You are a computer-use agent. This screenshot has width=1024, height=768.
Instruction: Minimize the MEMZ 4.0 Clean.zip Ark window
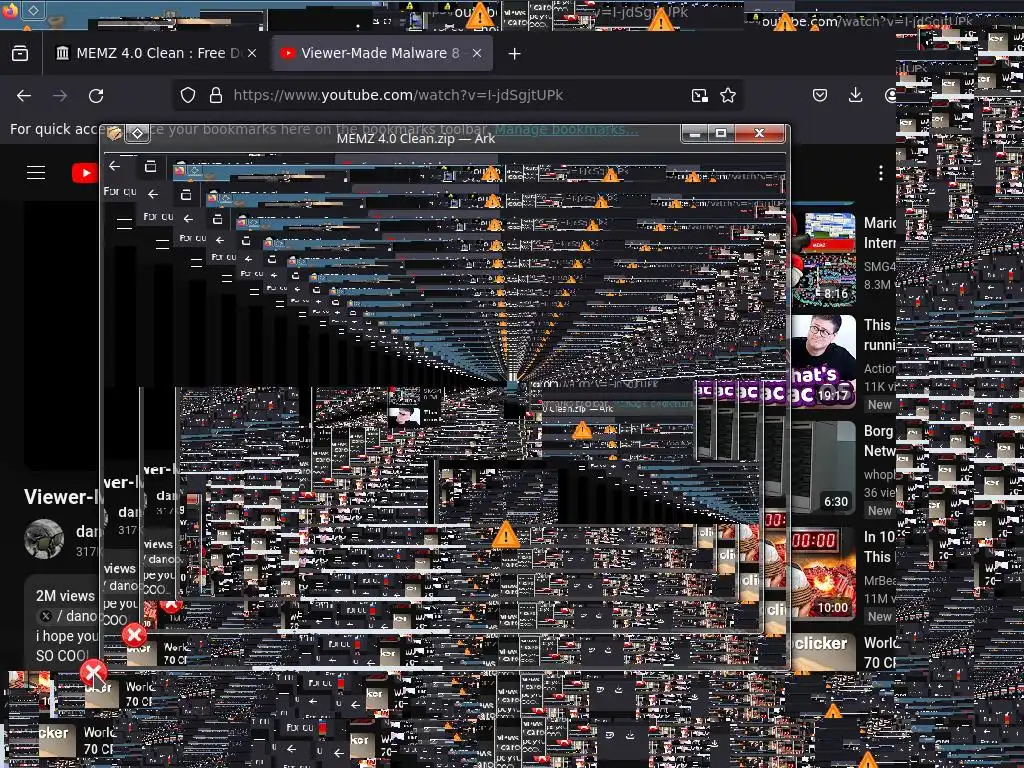(696, 134)
